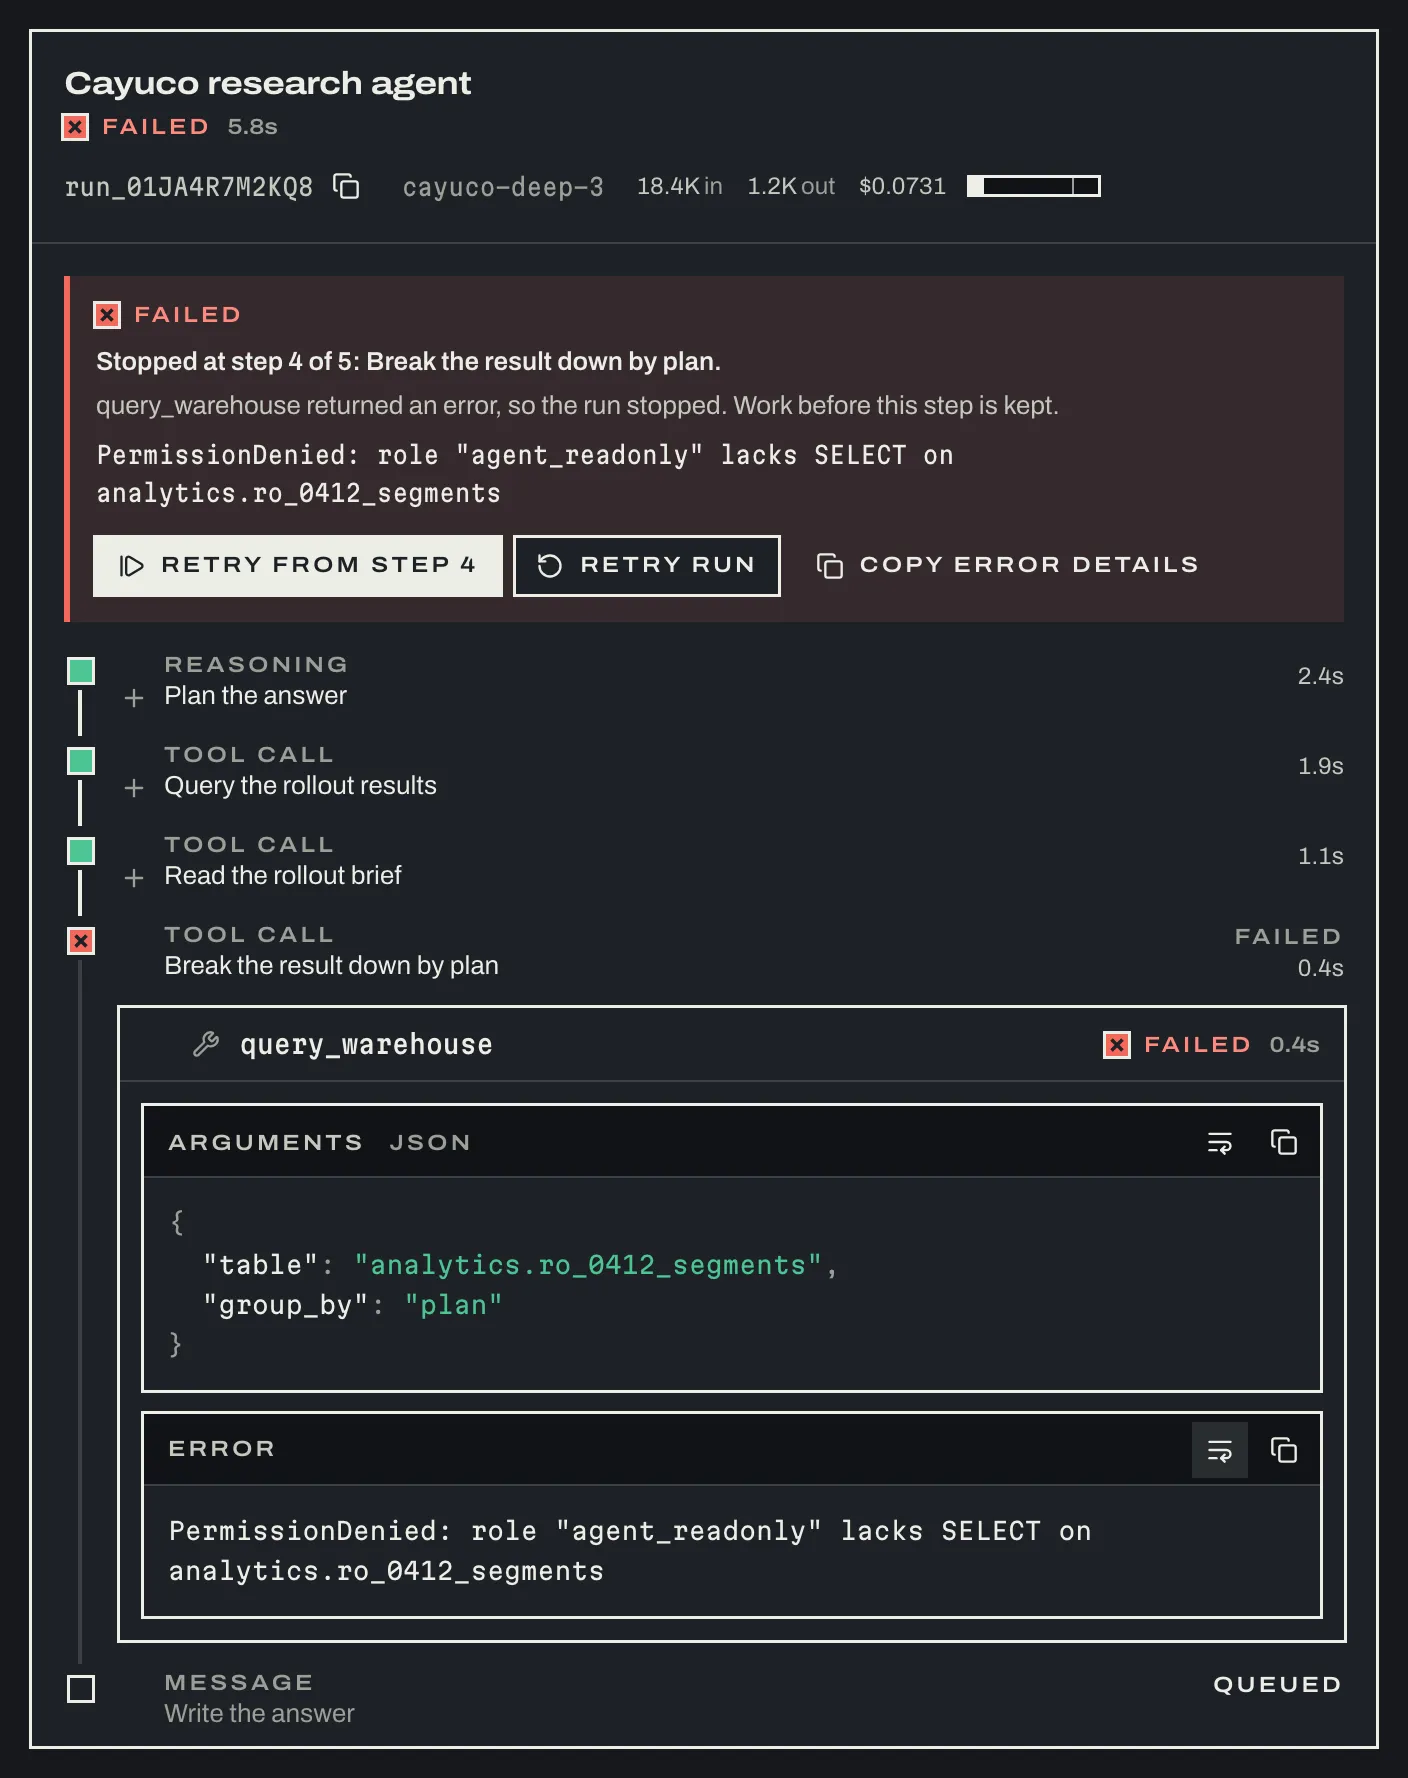Click the Error panel header label

[221, 1449]
